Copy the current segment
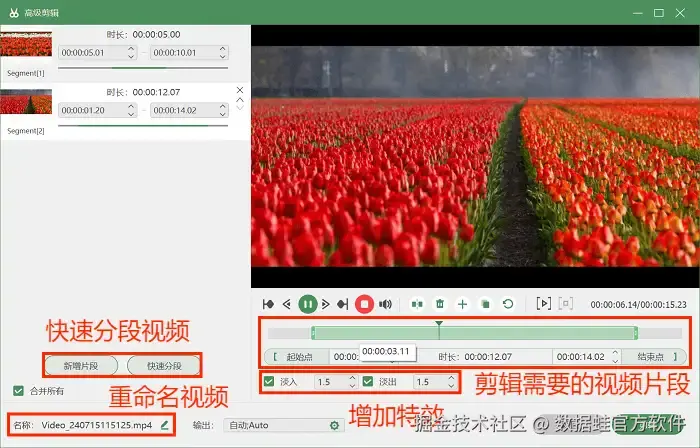The height and width of the screenshot is (448, 700). tap(485, 304)
